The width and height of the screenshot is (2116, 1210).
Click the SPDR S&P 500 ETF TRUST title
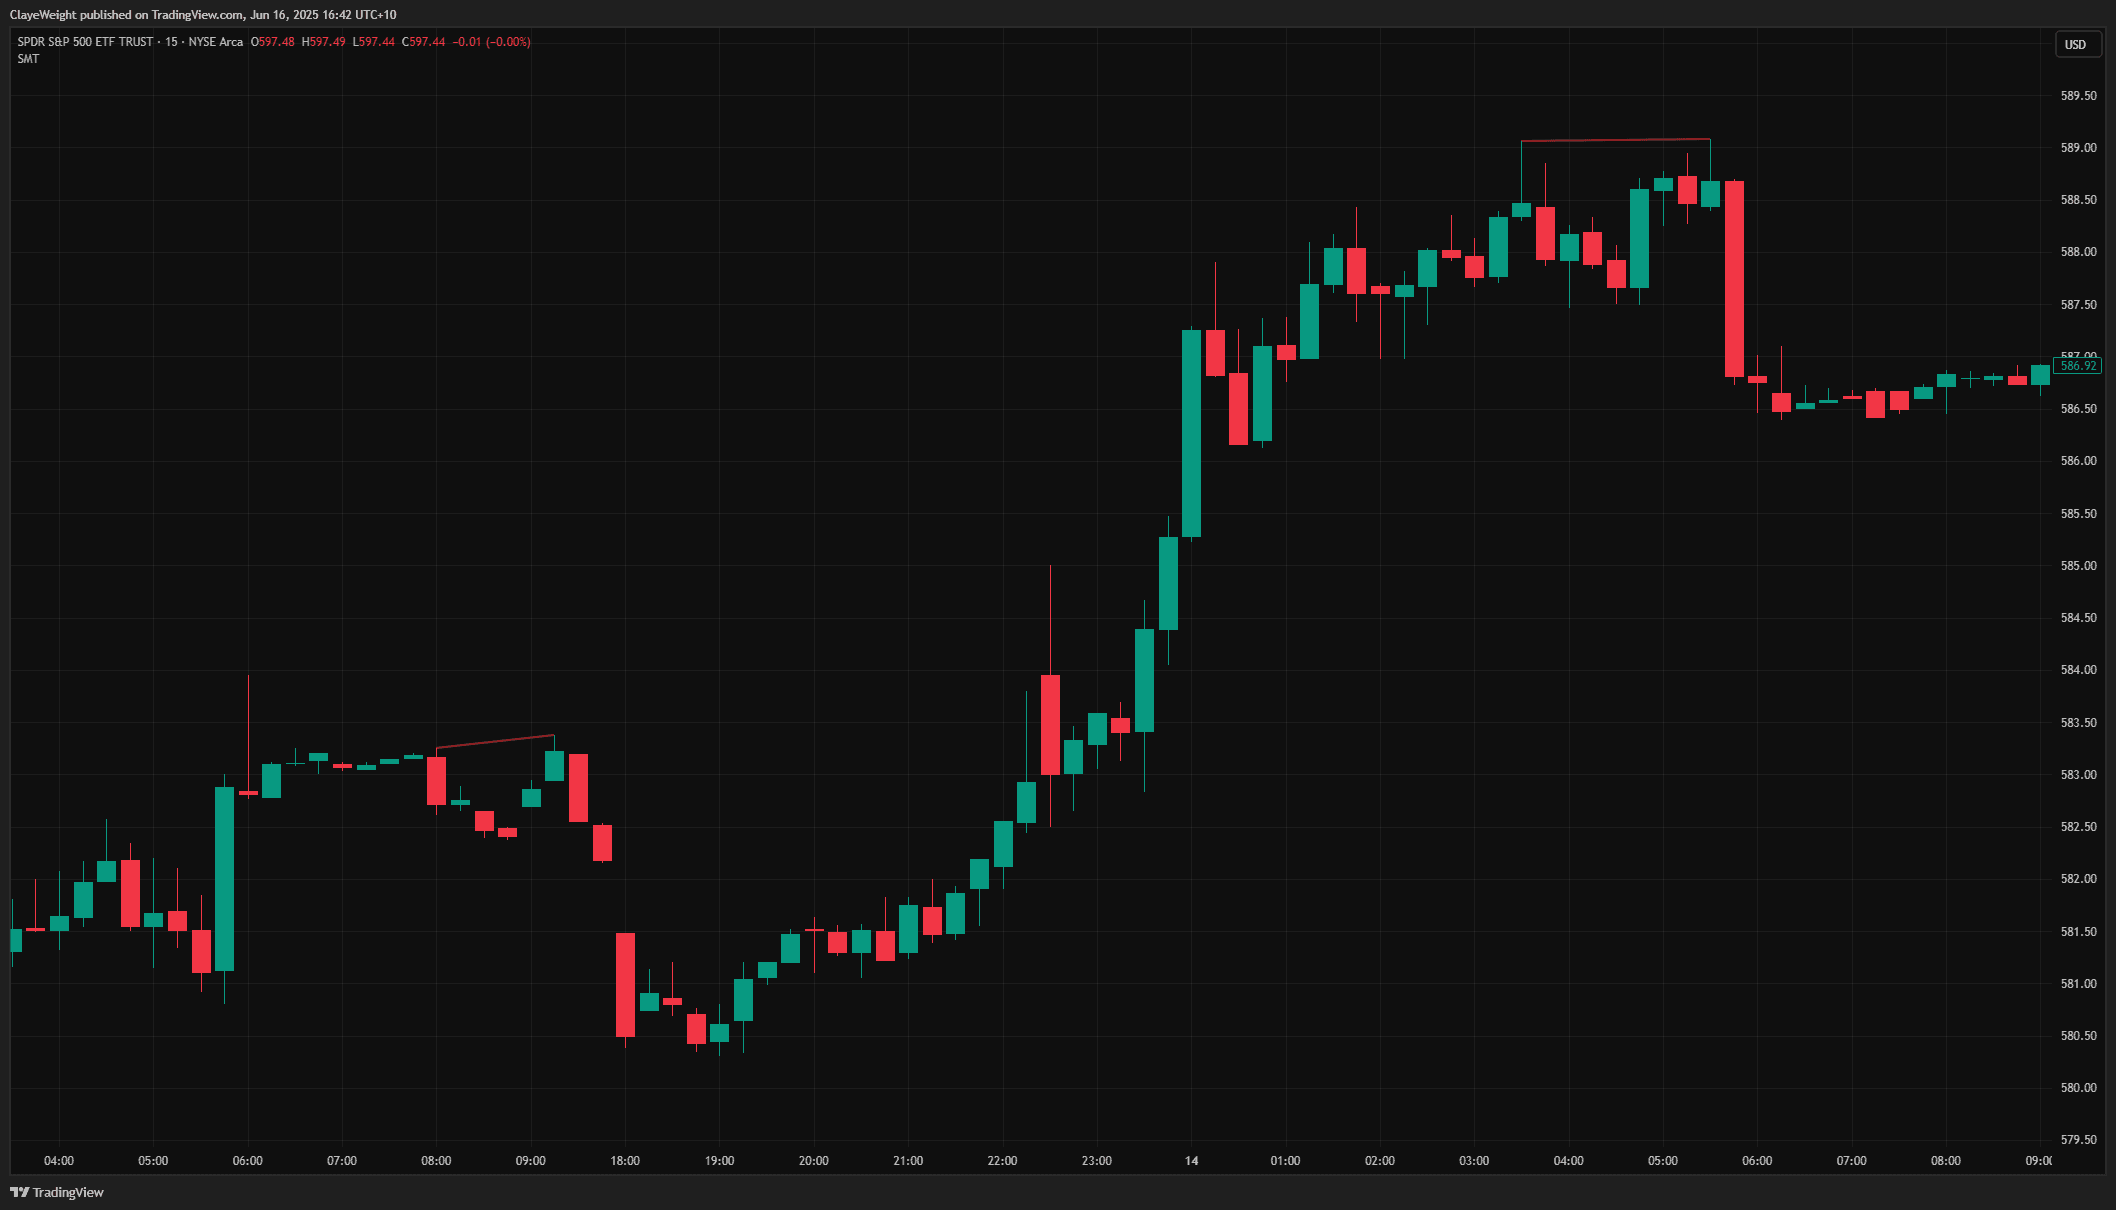(x=85, y=42)
